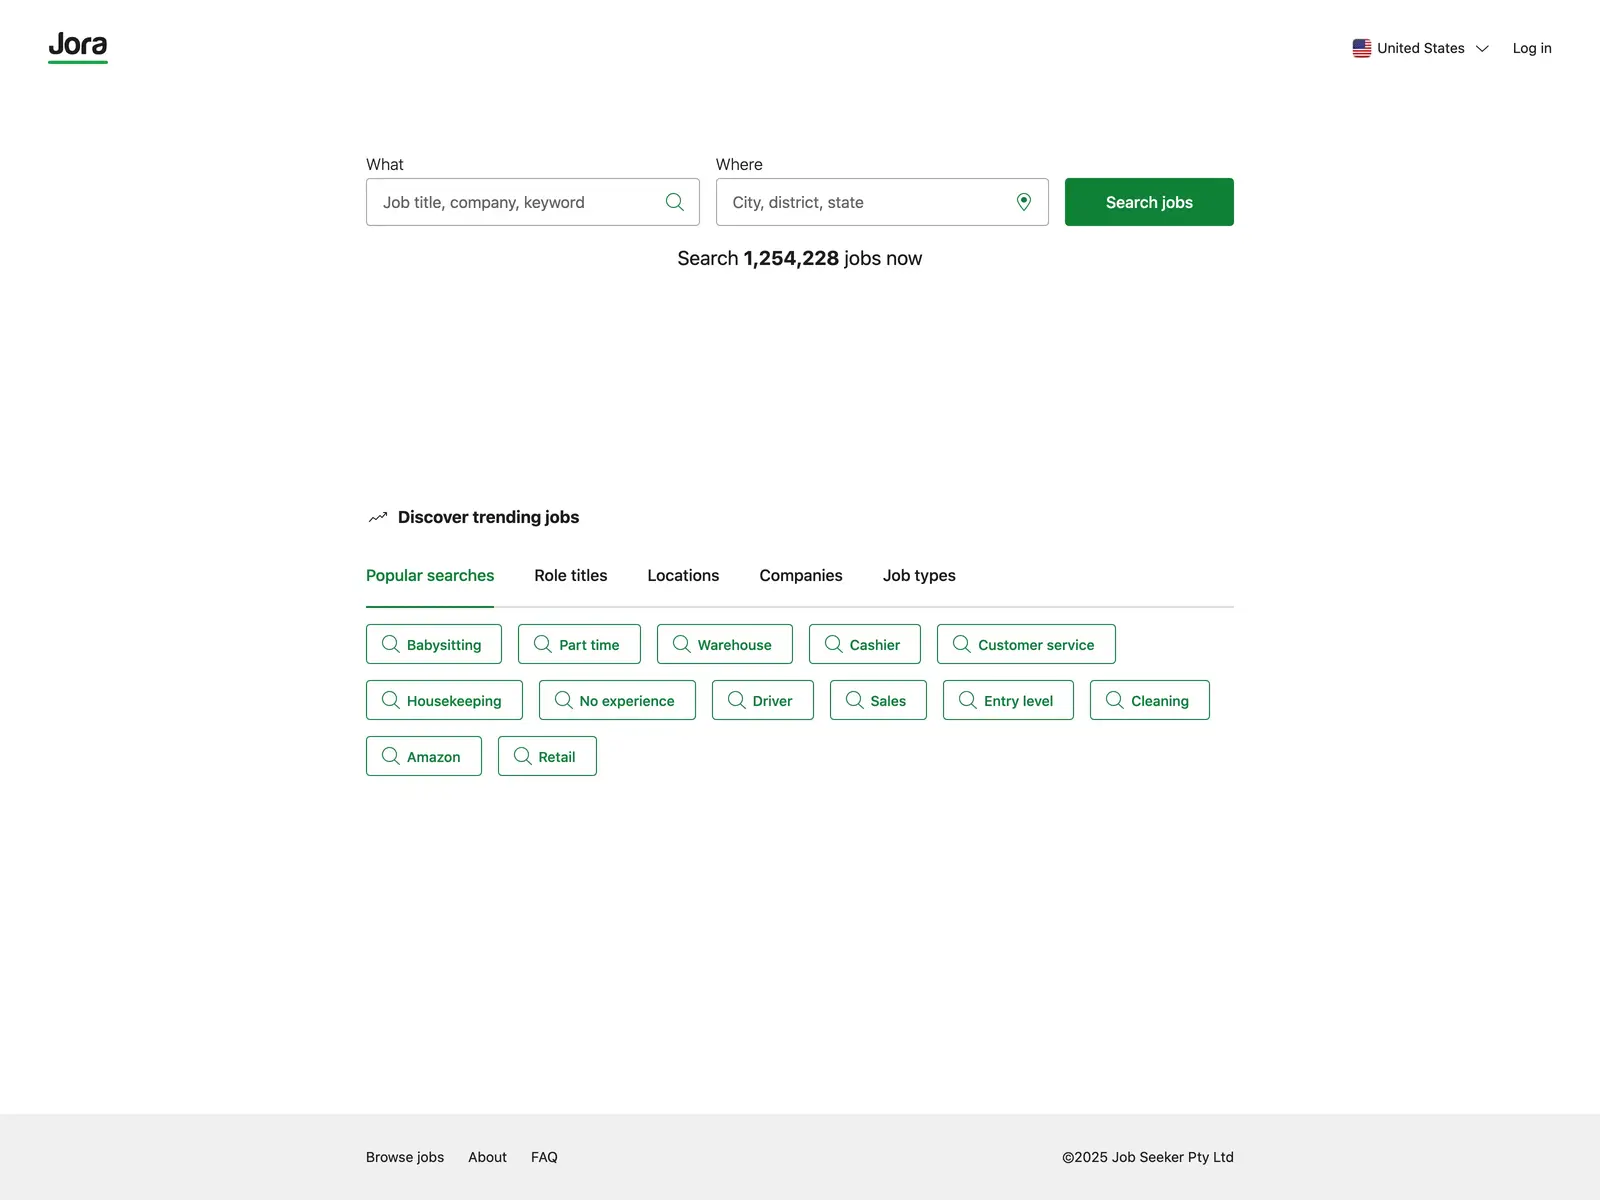The height and width of the screenshot is (1200, 1600).
Task: Click the Jora logo
Action: click(78, 47)
